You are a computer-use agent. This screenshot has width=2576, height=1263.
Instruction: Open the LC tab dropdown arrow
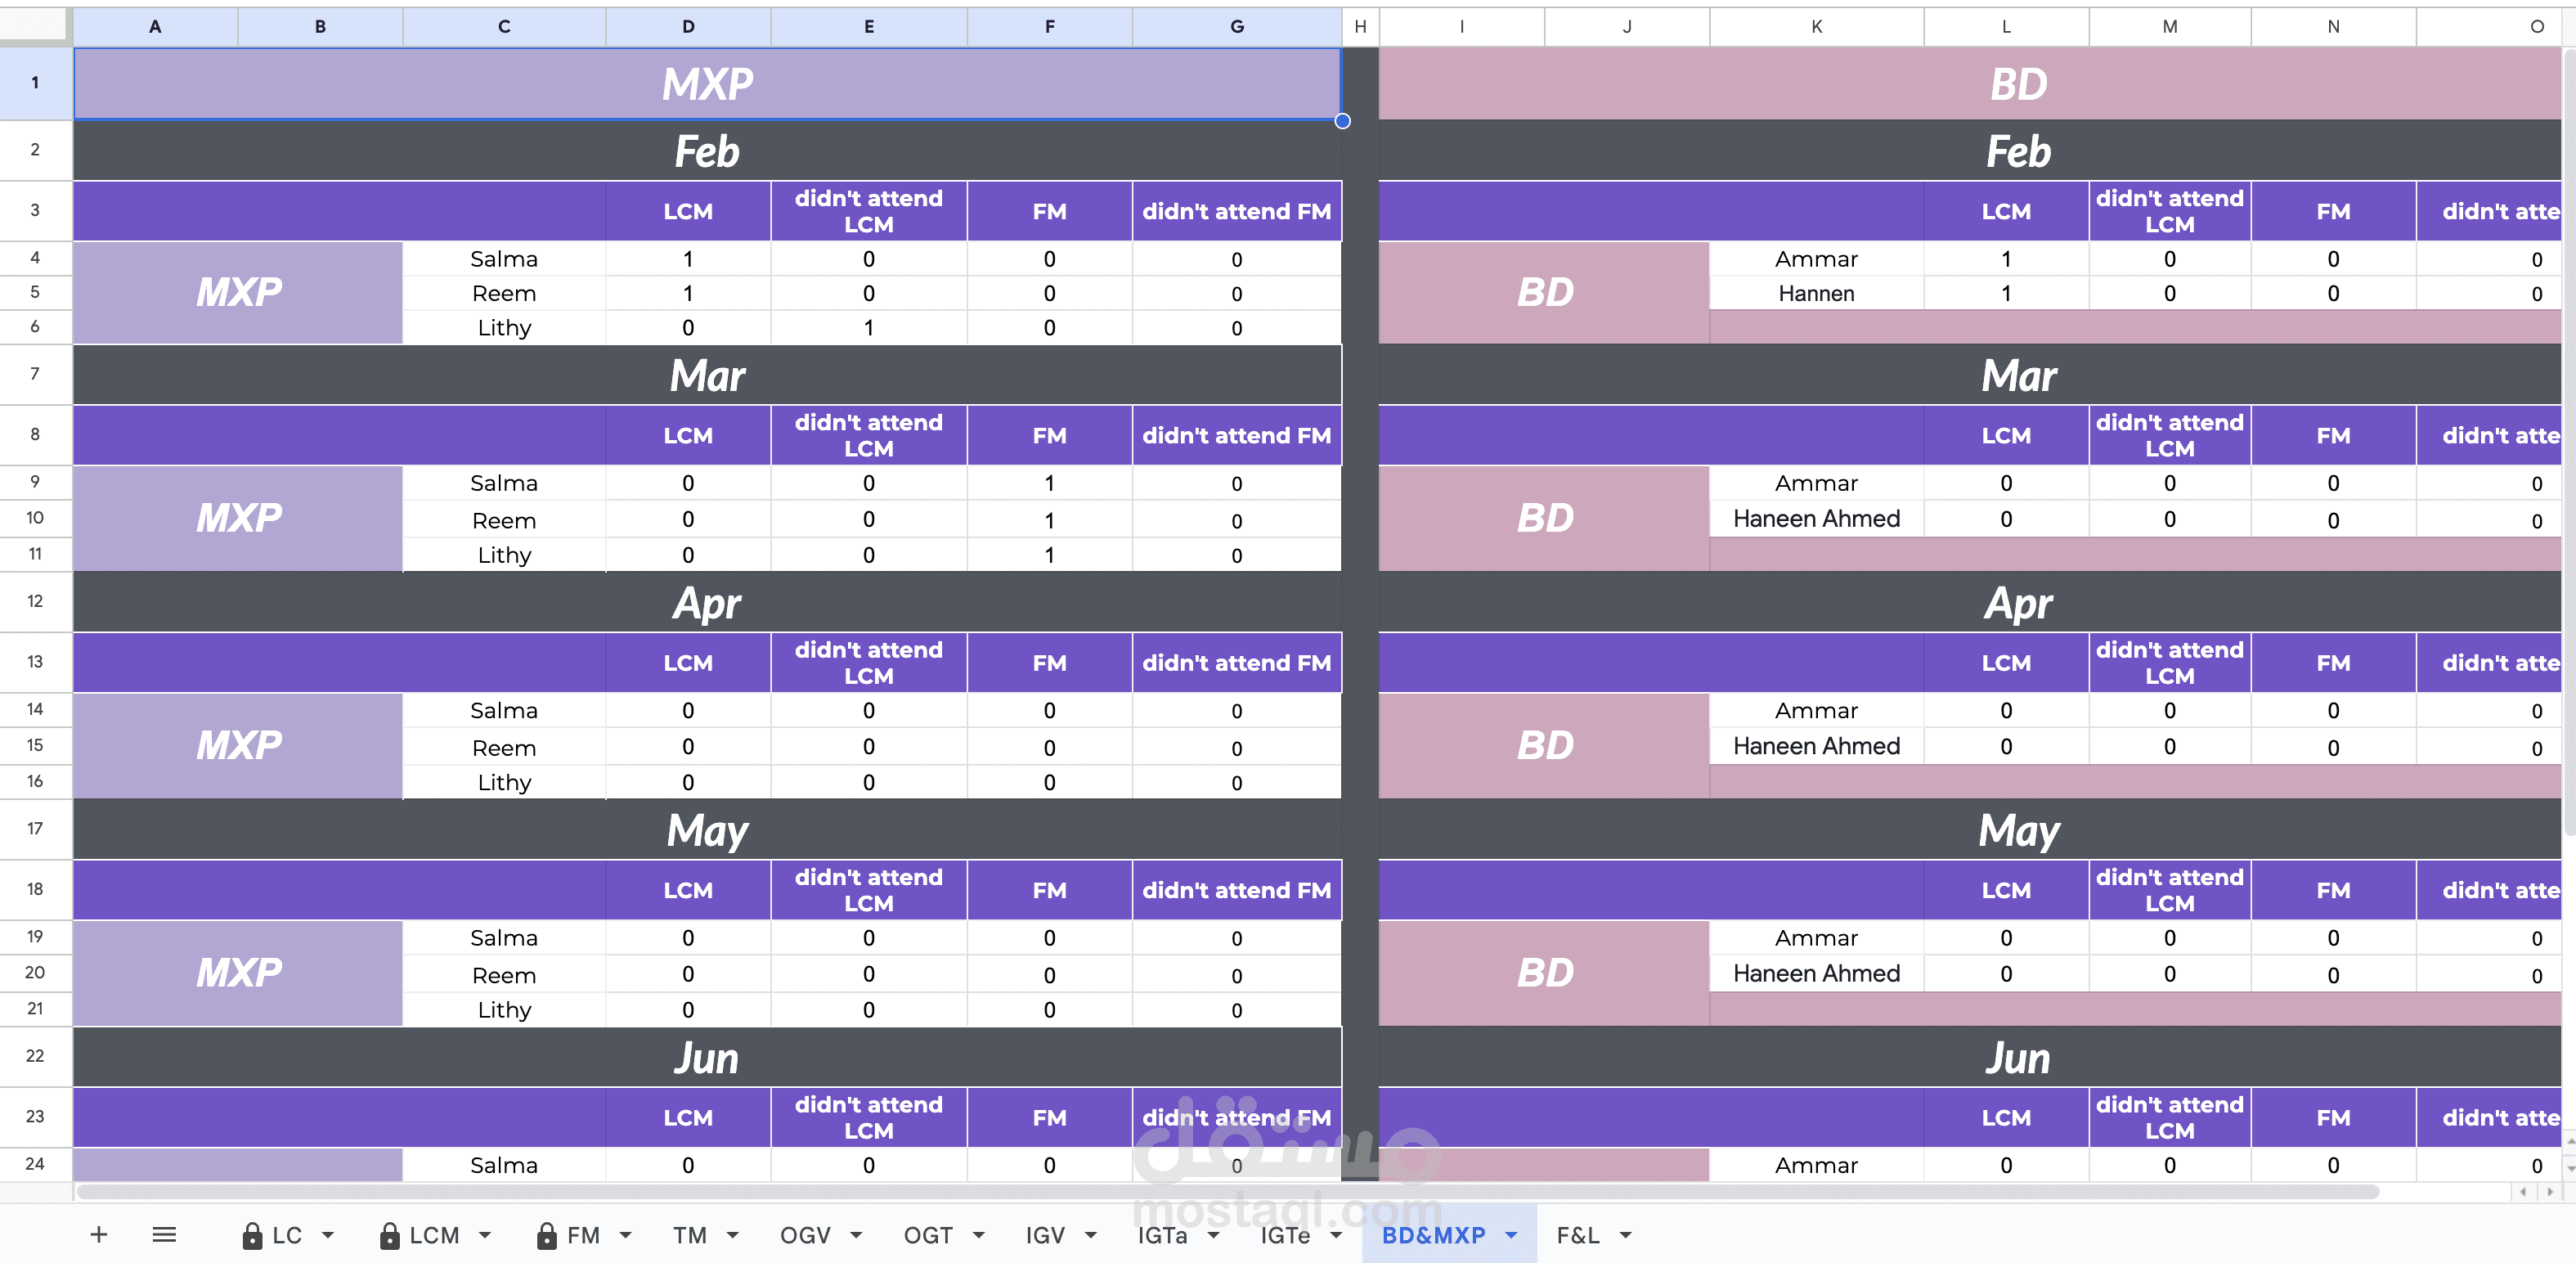point(328,1236)
